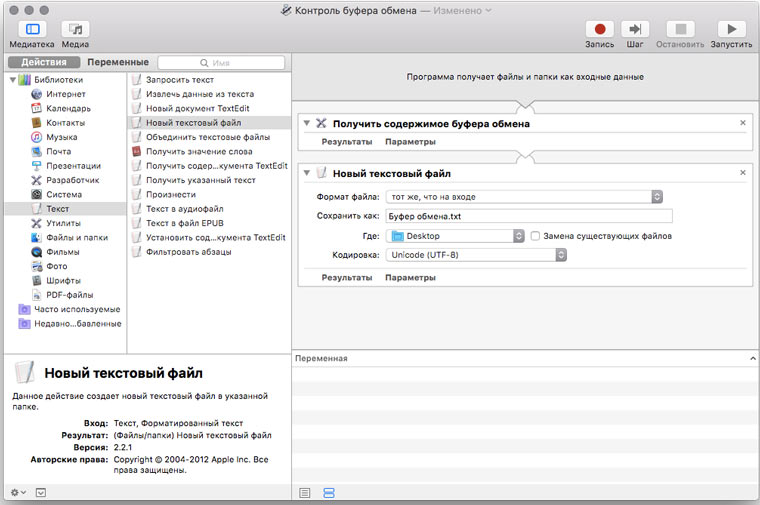Select the Извлечь данные из текста action

click(x=200, y=94)
